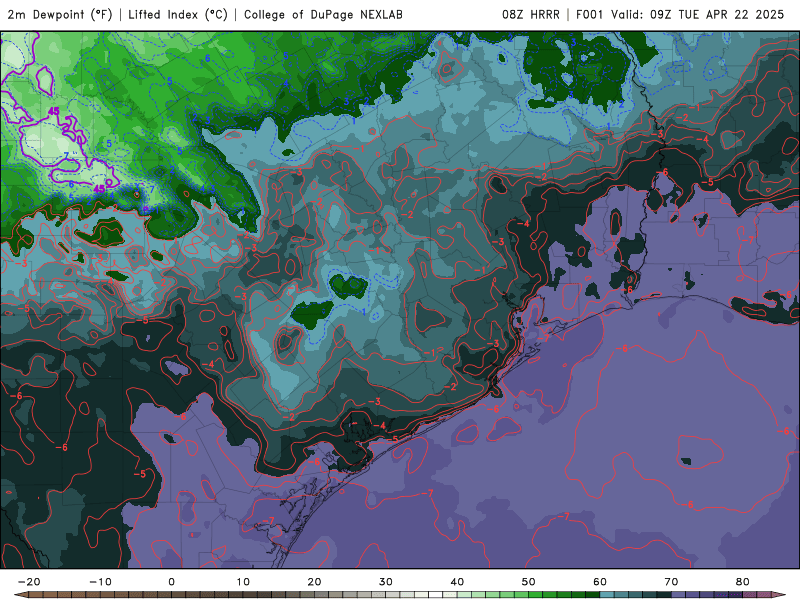The image size is (800, 600).
Task: Click the 'F001' forecast hour label
Action: click(x=591, y=14)
